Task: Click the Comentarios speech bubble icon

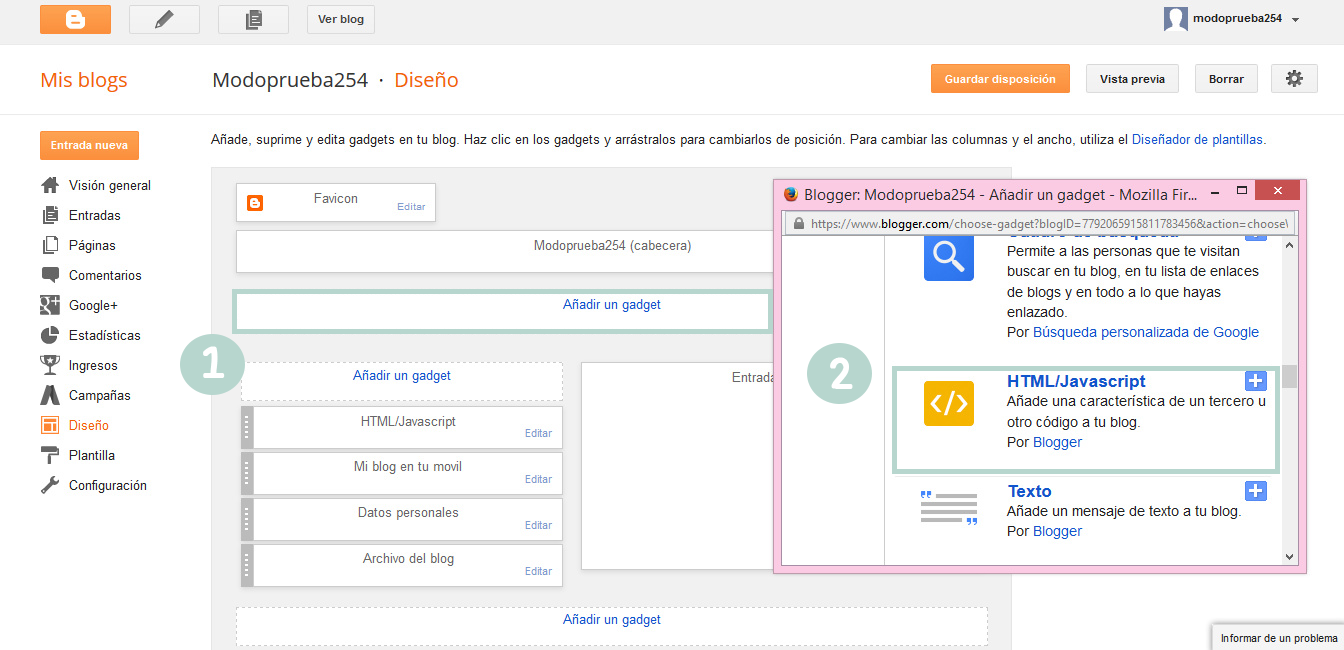Action: [50, 275]
